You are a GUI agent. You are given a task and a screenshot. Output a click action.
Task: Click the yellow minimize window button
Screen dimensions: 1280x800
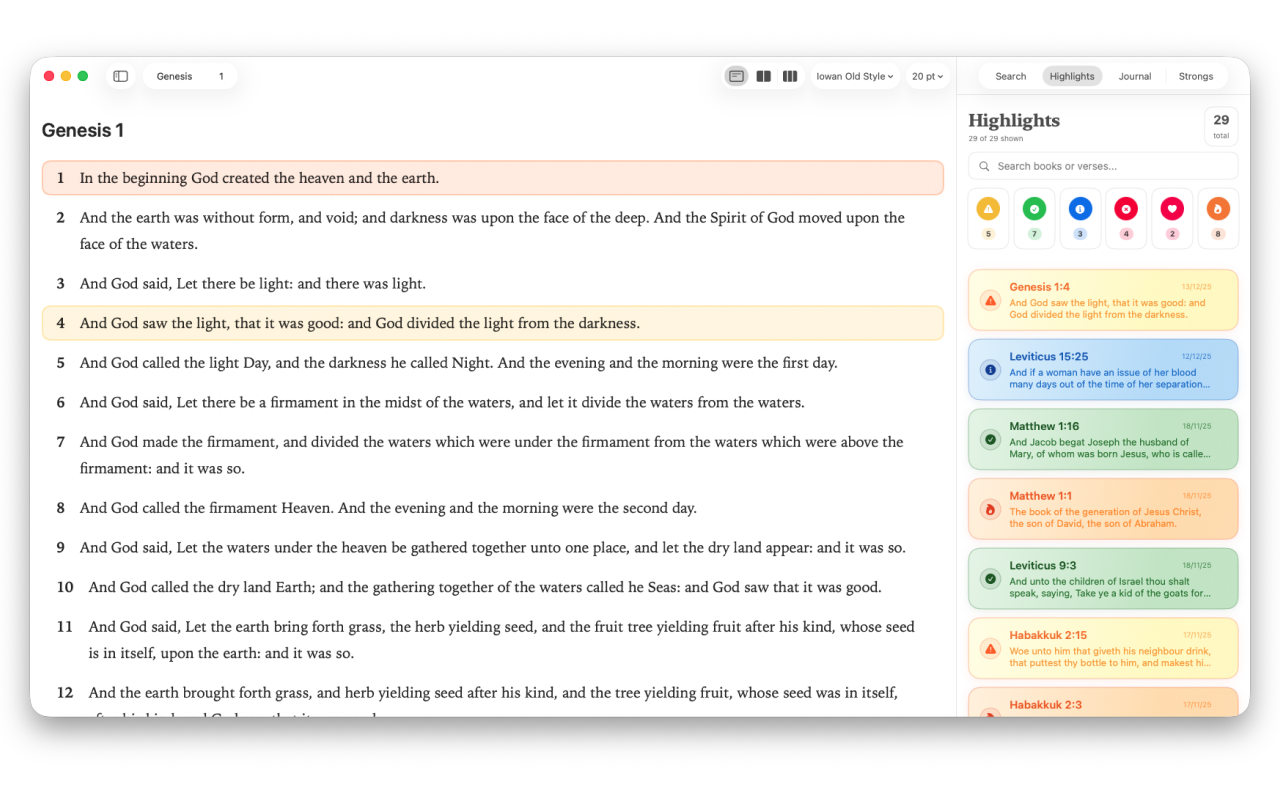click(x=66, y=76)
